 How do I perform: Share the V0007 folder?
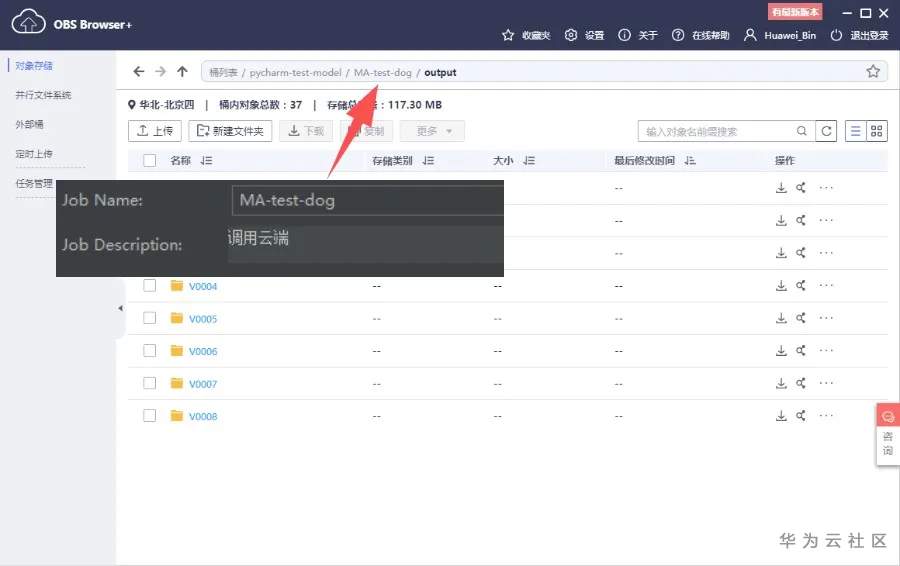(801, 383)
